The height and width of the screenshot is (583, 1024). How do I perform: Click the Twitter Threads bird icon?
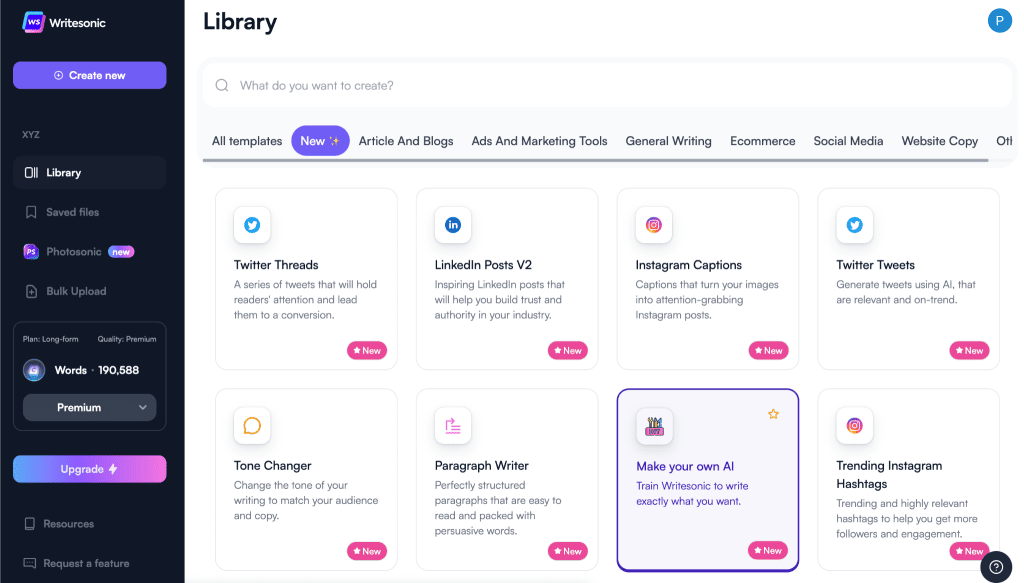pos(252,225)
